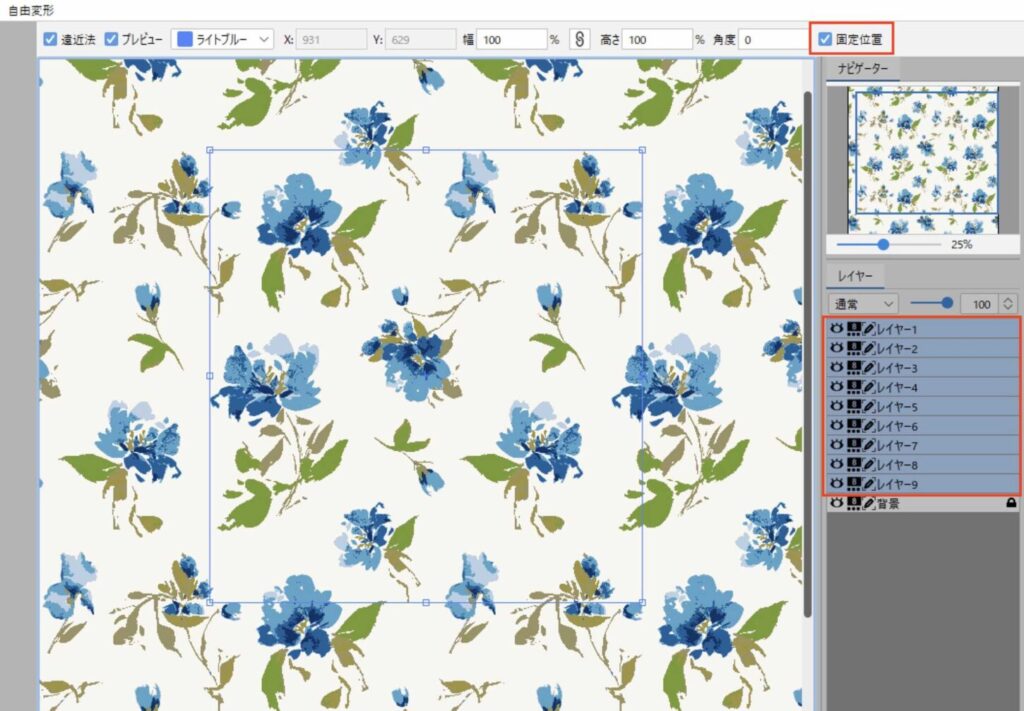Hide レイヤー1 with its eye icon

point(837,328)
